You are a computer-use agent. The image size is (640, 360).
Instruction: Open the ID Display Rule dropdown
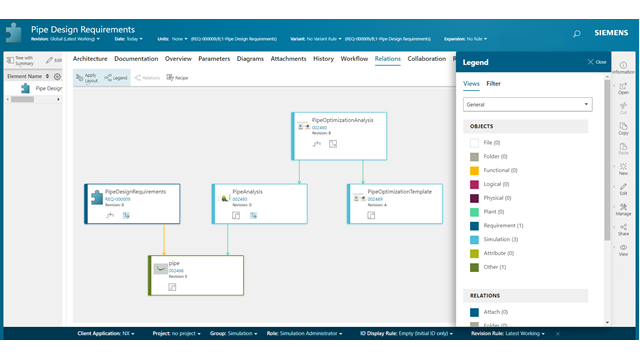pos(407,333)
